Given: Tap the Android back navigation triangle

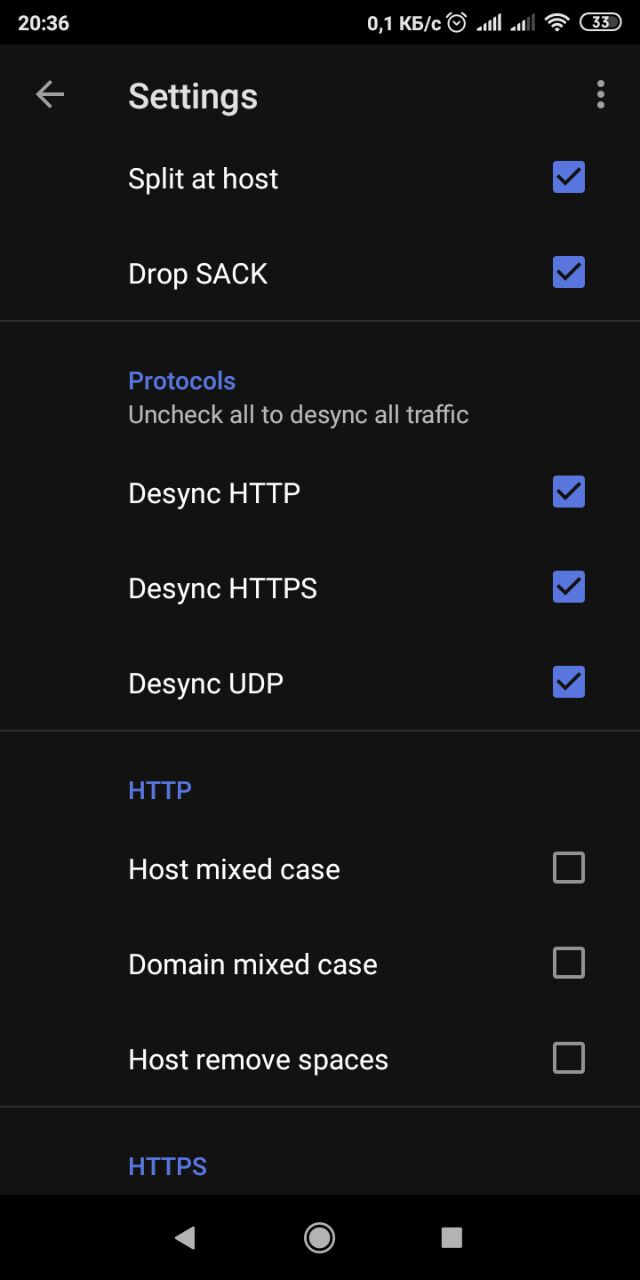Looking at the screenshot, I should [184, 1238].
